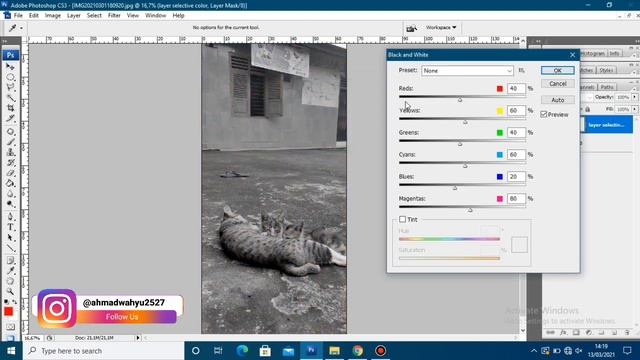The height and width of the screenshot is (360, 640).
Task: Switch to the Paths tab
Action: 607,87
